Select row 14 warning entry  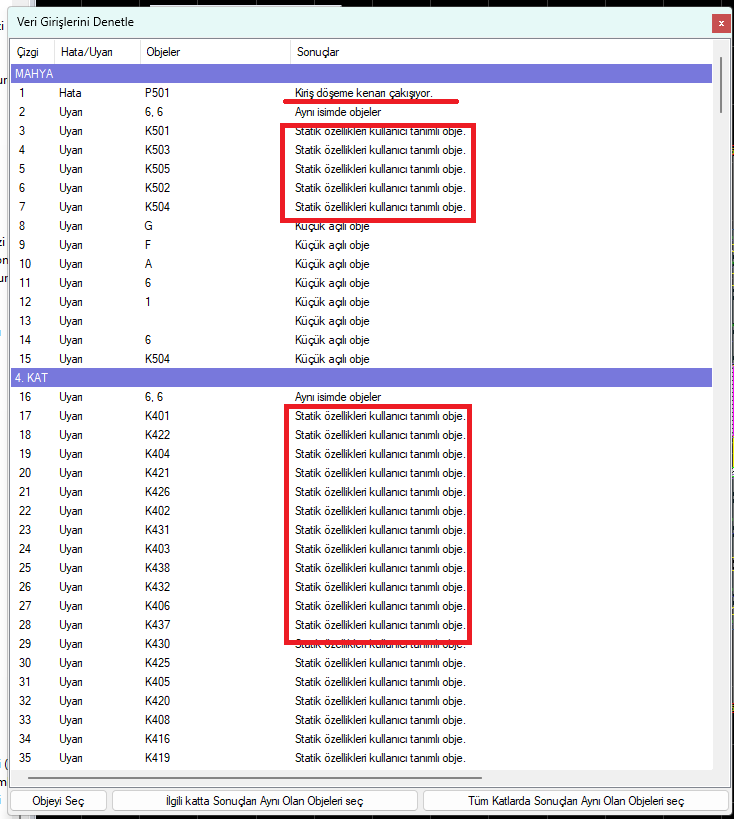(x=362, y=340)
